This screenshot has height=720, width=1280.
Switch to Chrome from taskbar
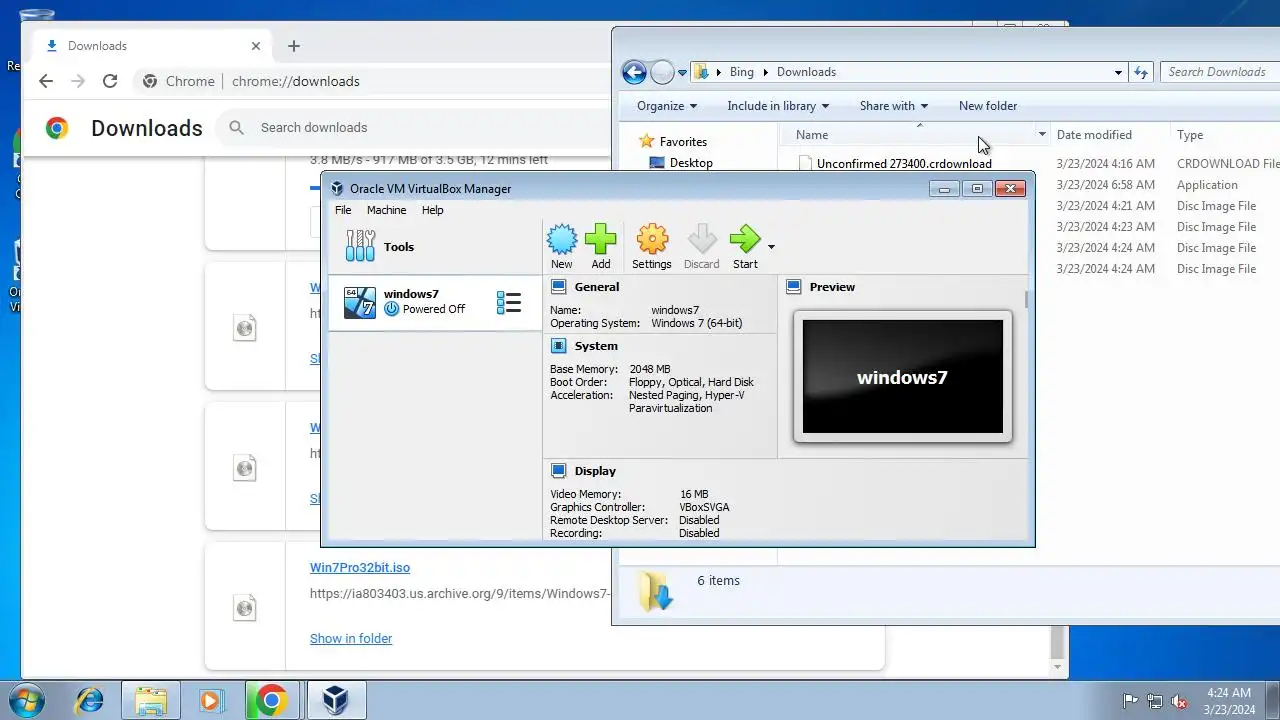[271, 700]
